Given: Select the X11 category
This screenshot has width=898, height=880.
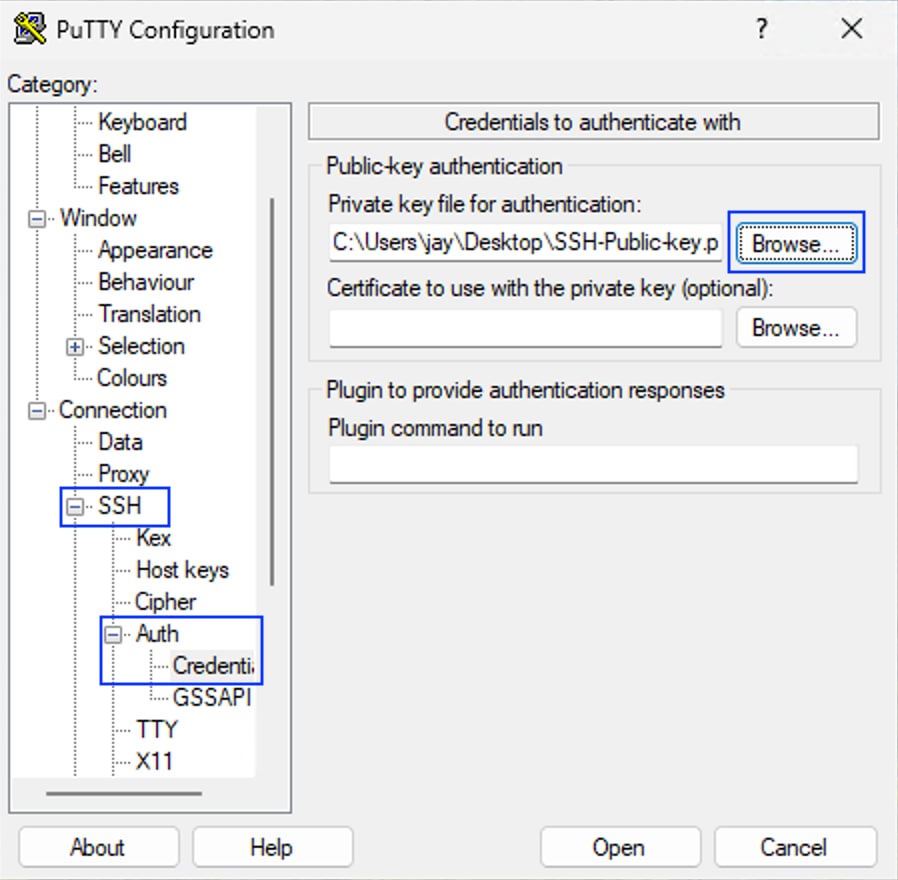Looking at the screenshot, I should [x=152, y=761].
